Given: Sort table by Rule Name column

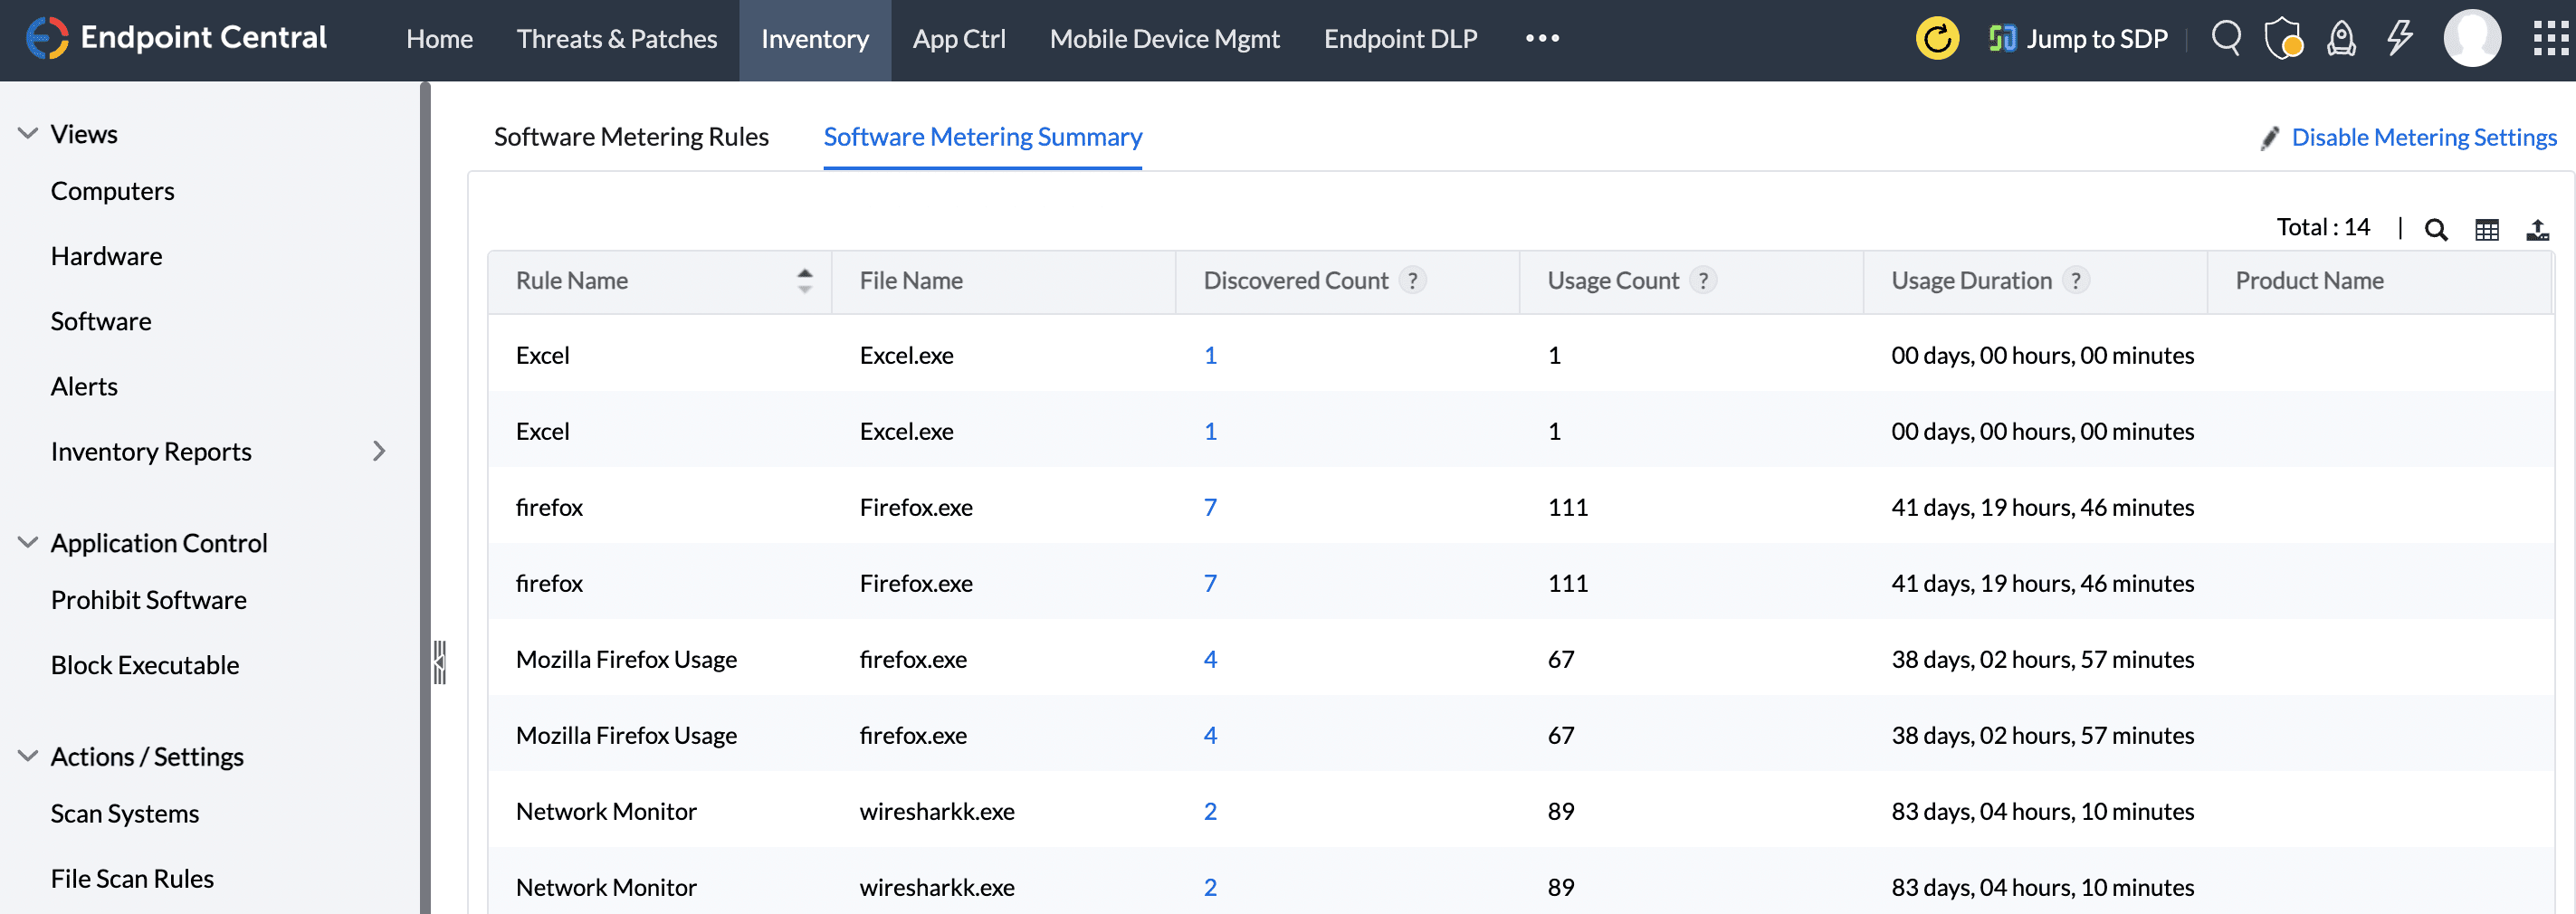Looking at the screenshot, I should 804,281.
